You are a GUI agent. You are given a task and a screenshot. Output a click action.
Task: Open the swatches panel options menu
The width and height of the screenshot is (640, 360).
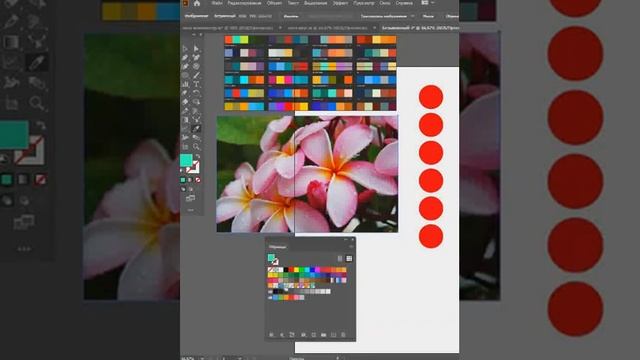351,247
